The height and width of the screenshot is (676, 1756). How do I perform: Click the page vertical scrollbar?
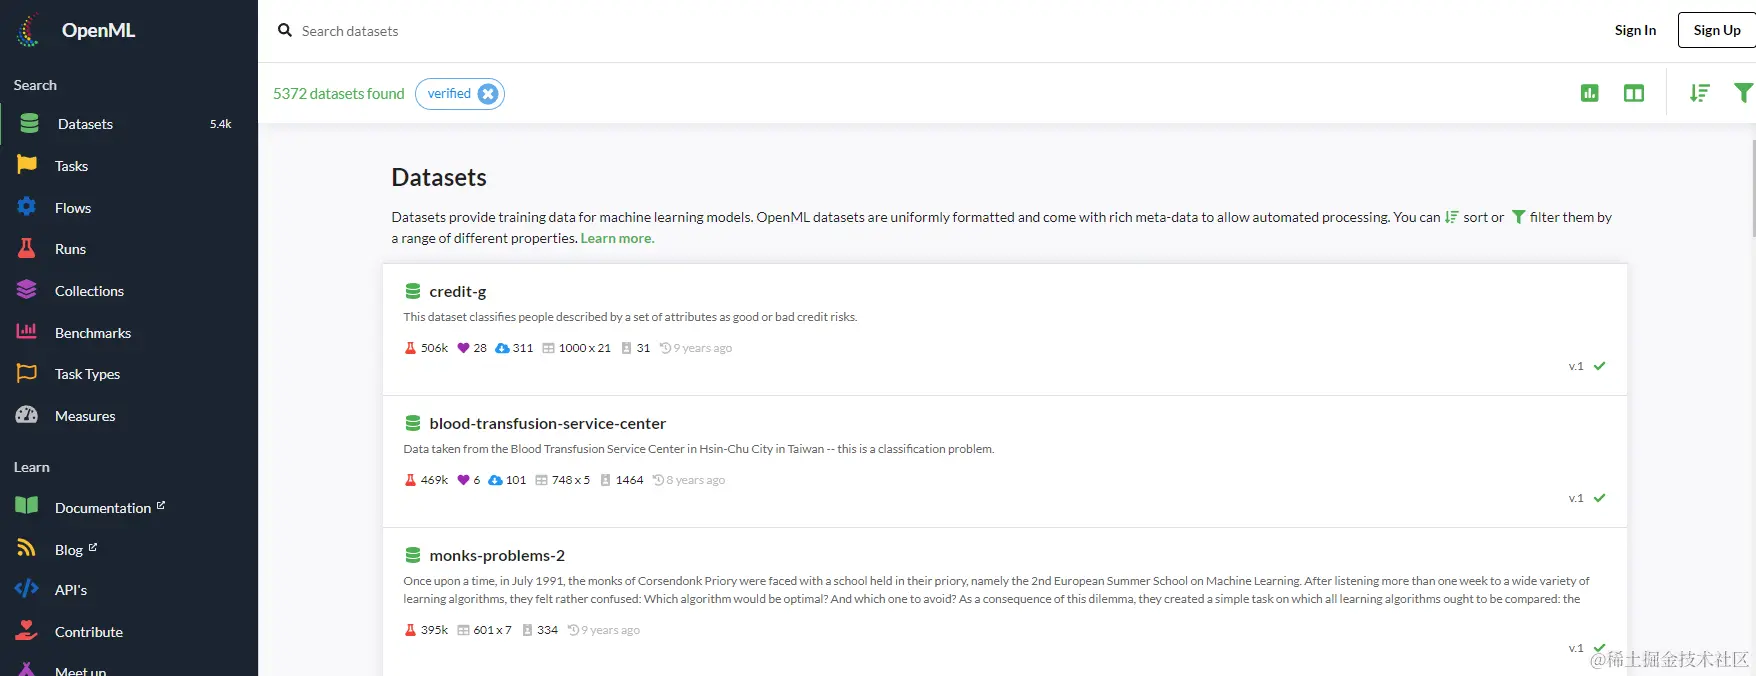click(x=1753, y=188)
